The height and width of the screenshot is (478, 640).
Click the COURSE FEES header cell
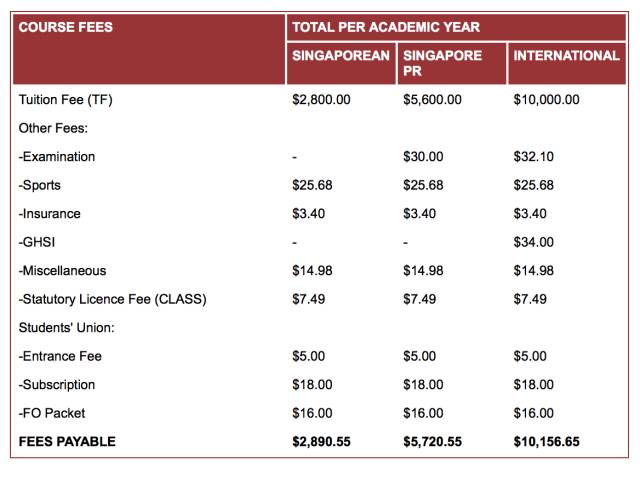[x=66, y=27]
